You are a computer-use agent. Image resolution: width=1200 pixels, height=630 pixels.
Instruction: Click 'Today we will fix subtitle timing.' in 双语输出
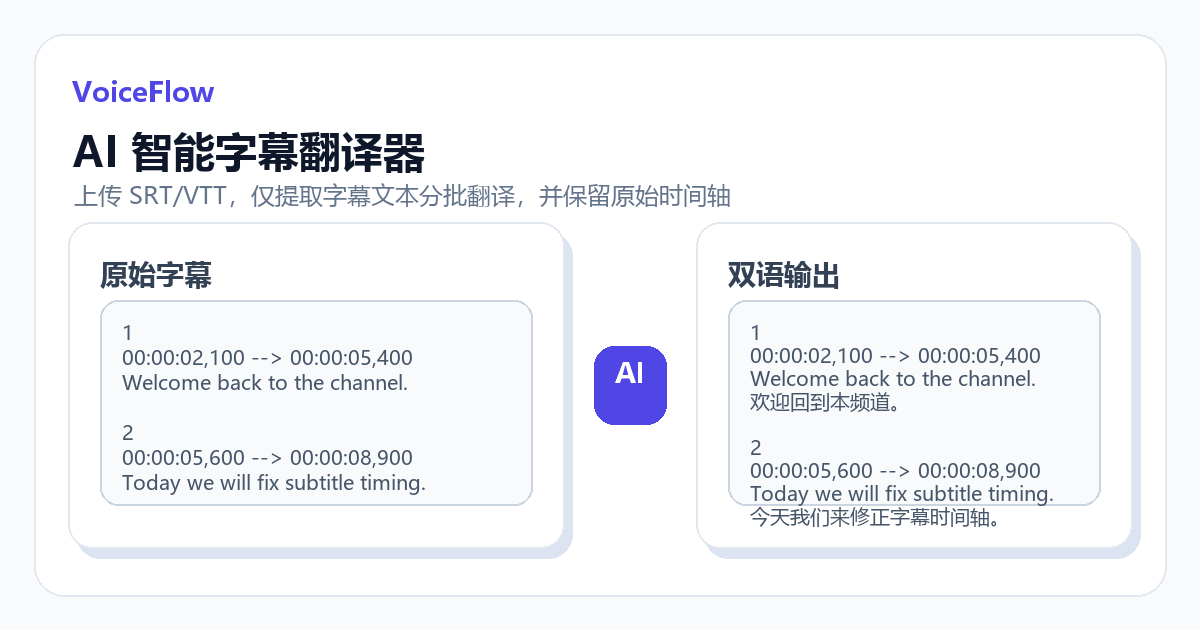(902, 494)
